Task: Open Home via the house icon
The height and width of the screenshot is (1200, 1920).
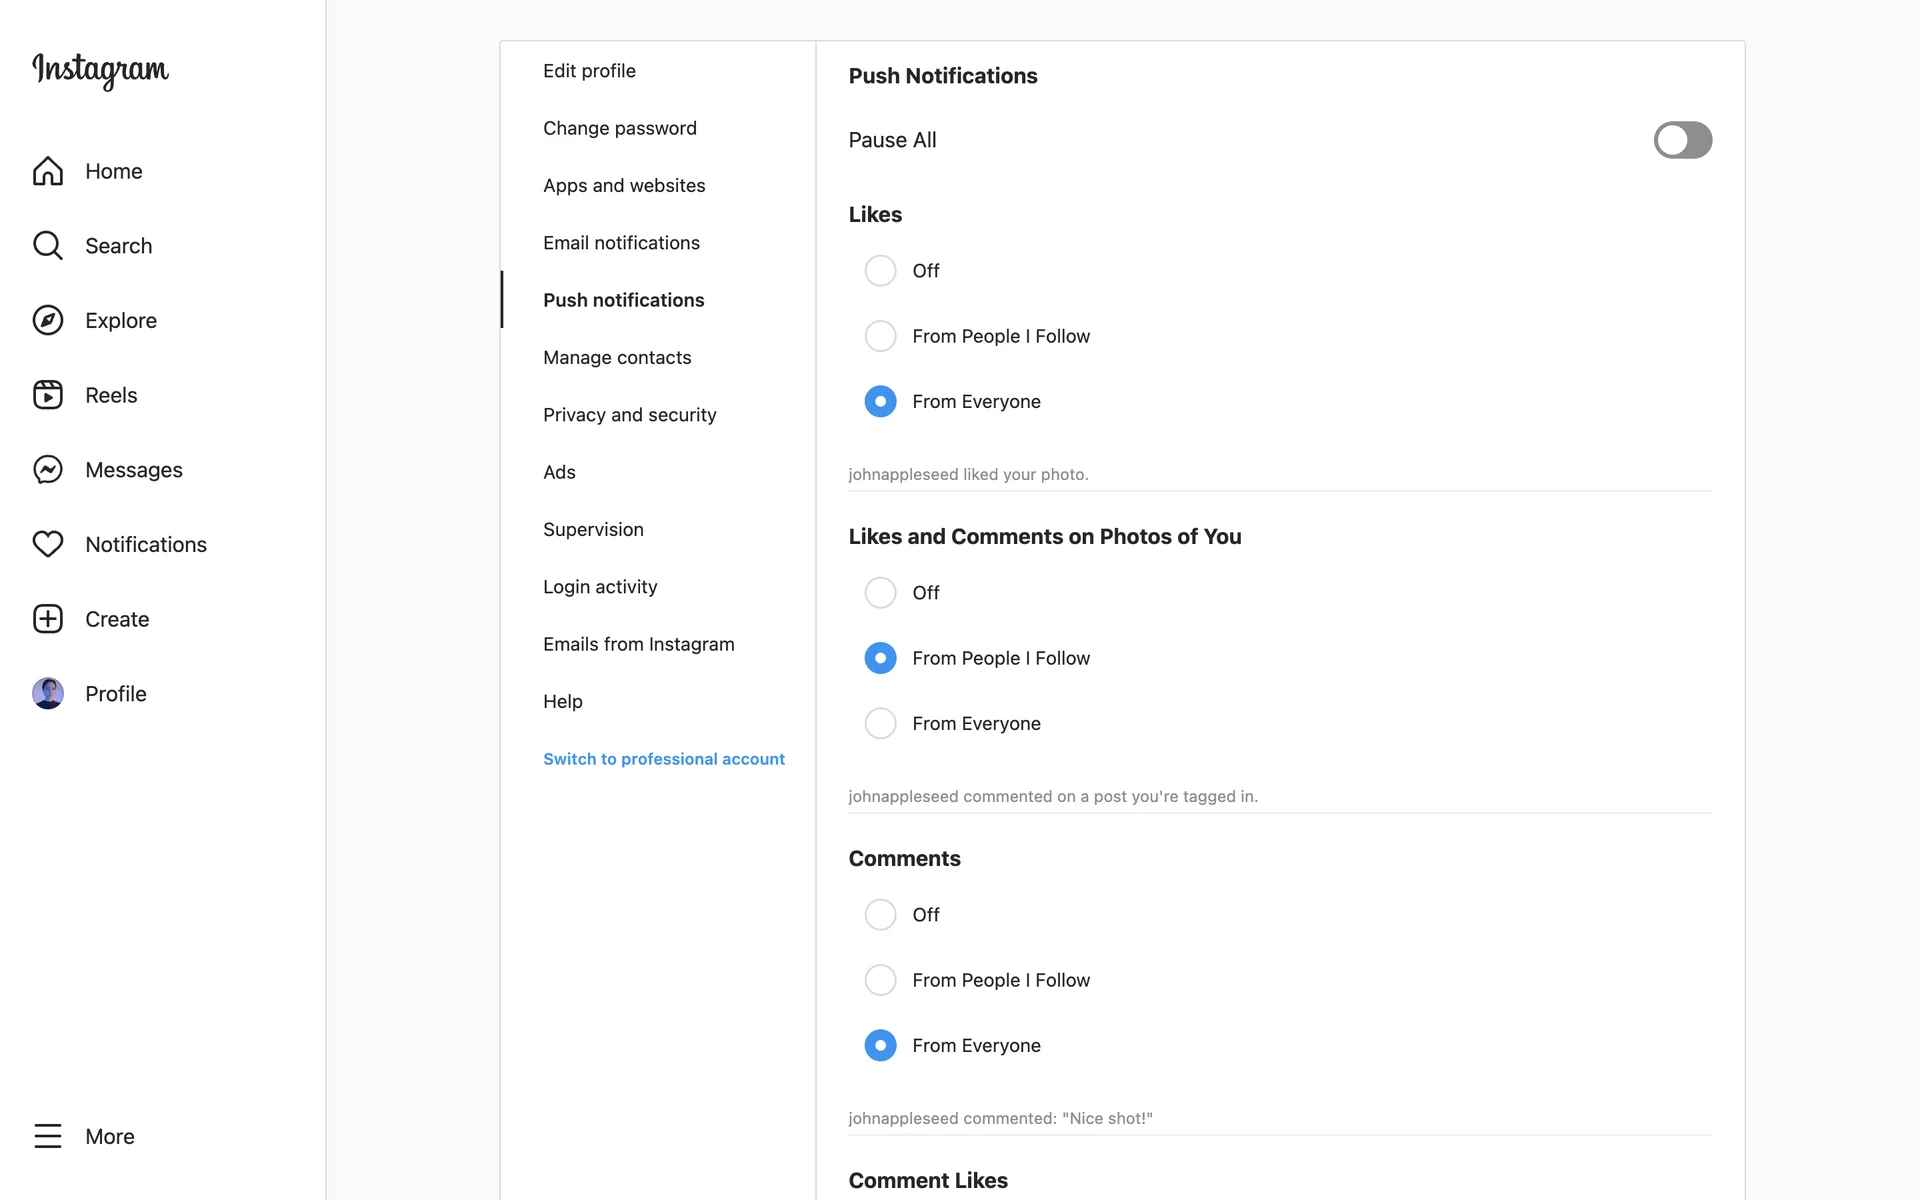Action: [x=48, y=171]
